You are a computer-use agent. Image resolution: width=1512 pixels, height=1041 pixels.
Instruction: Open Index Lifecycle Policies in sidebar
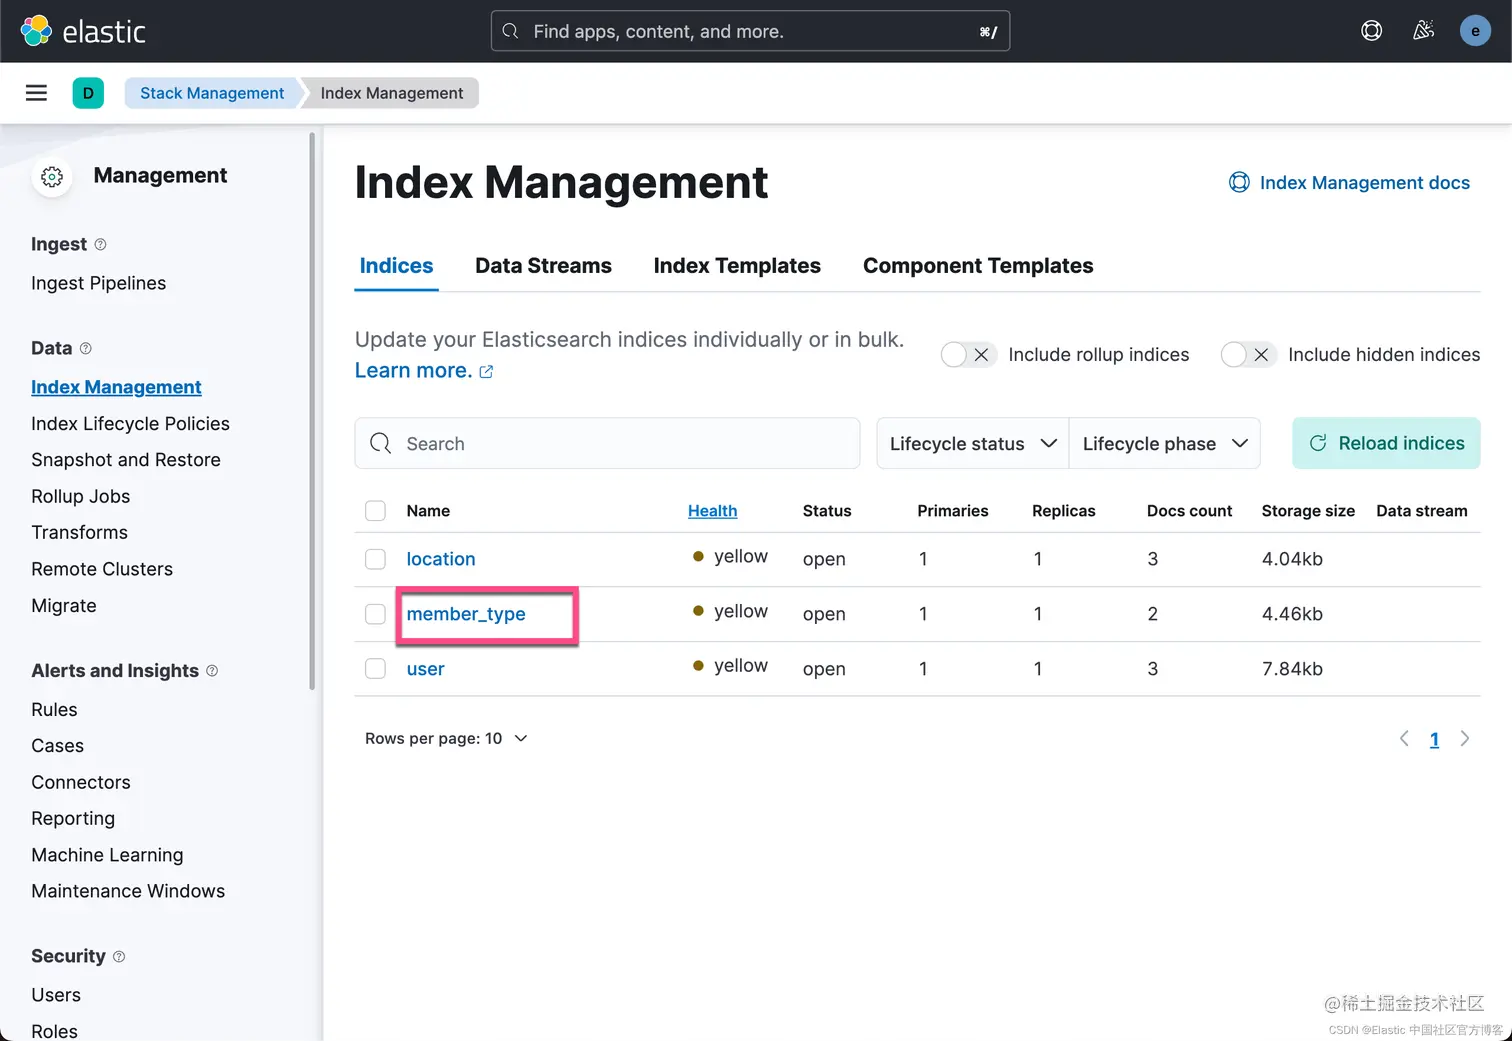pos(130,424)
